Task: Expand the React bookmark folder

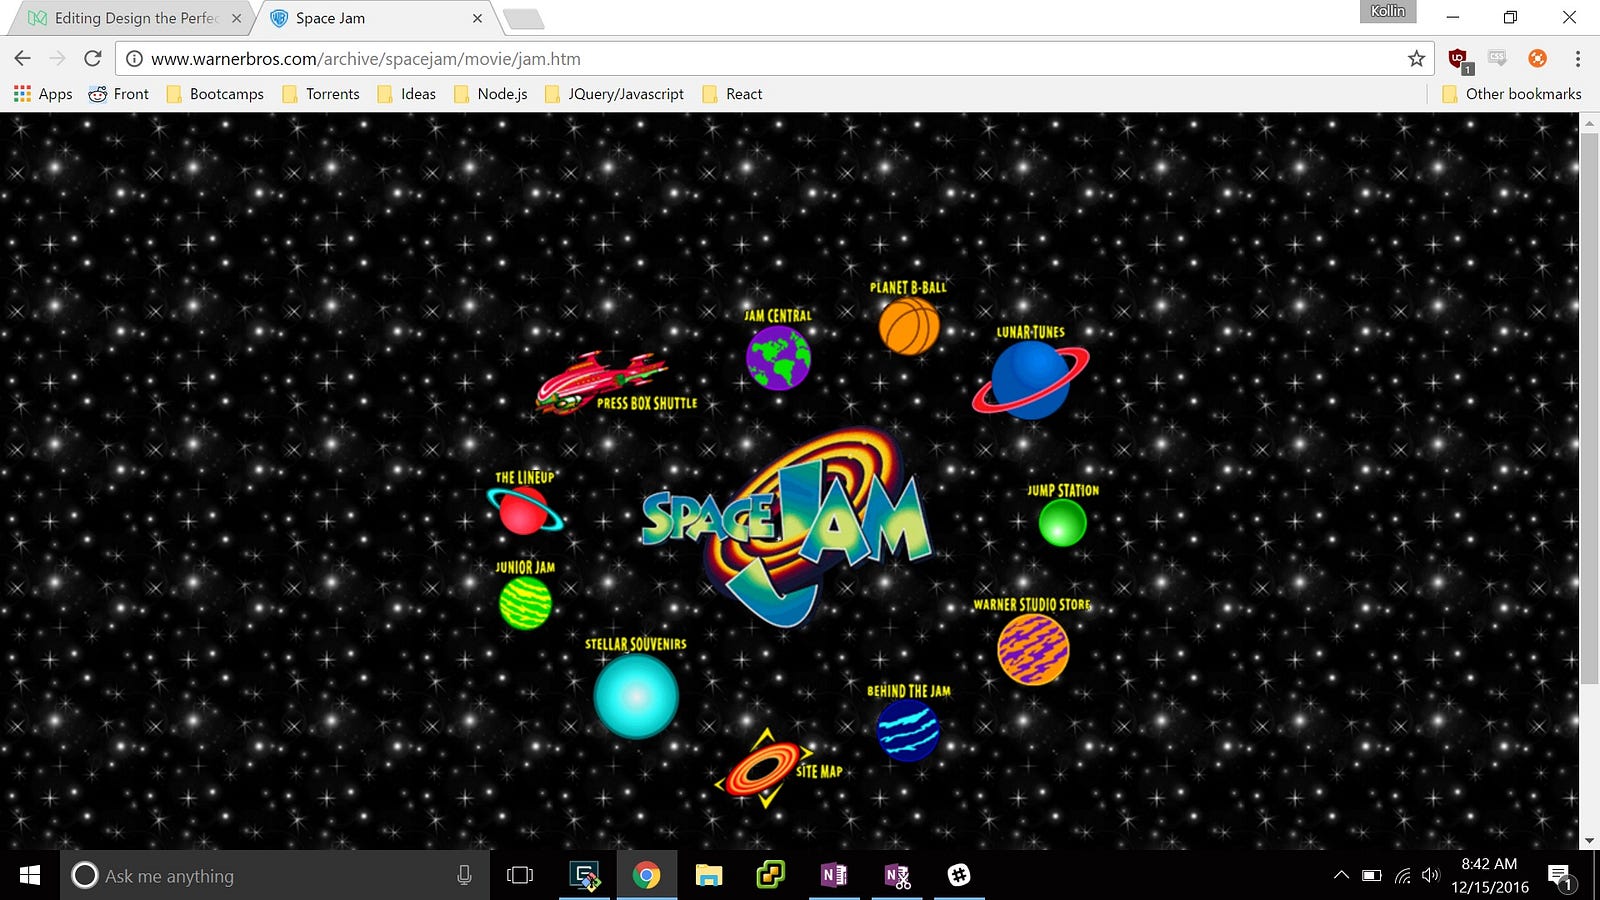Action: (733, 94)
